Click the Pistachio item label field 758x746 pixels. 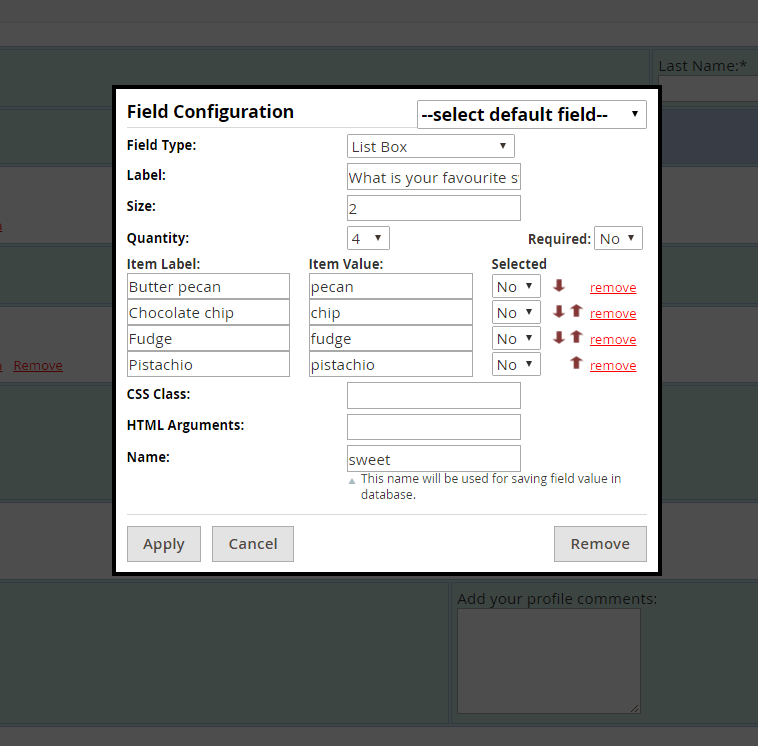(x=208, y=364)
